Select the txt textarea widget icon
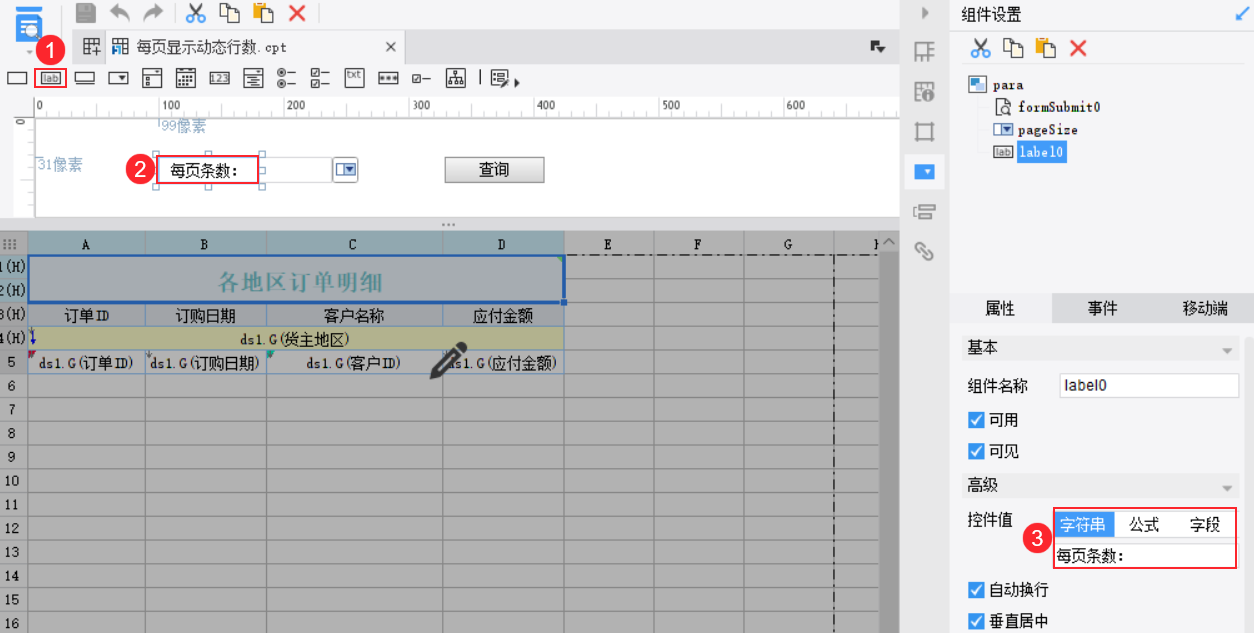Screen dimensions: 1254x633 coord(354,77)
